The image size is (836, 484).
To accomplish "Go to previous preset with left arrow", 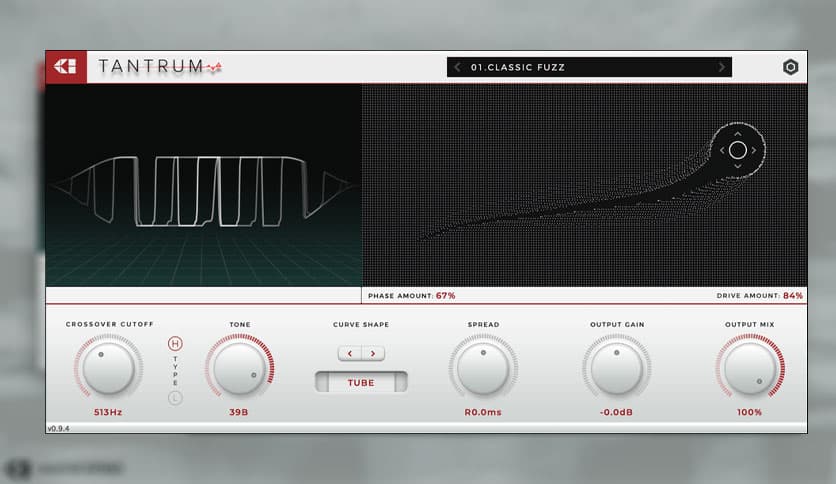I will click(457, 67).
